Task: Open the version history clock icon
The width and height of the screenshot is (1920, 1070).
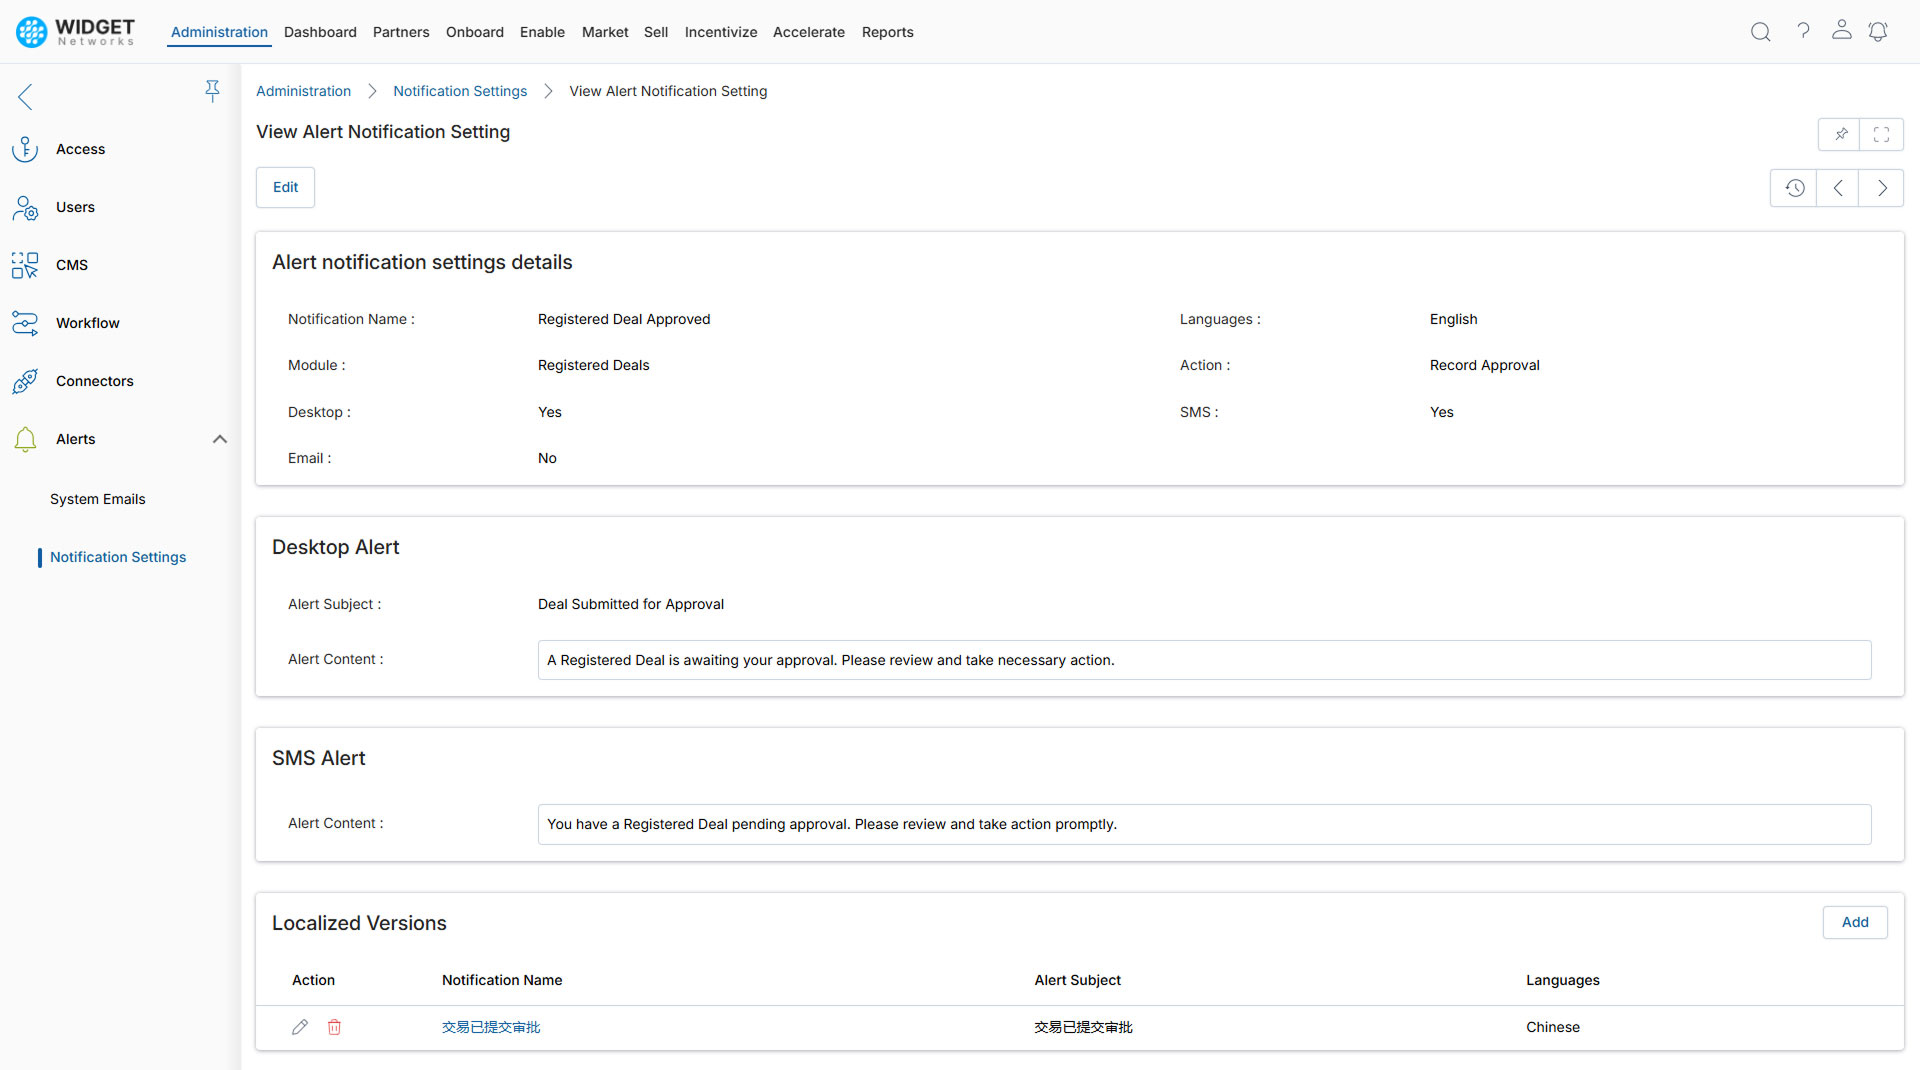Action: pyautogui.click(x=1794, y=187)
